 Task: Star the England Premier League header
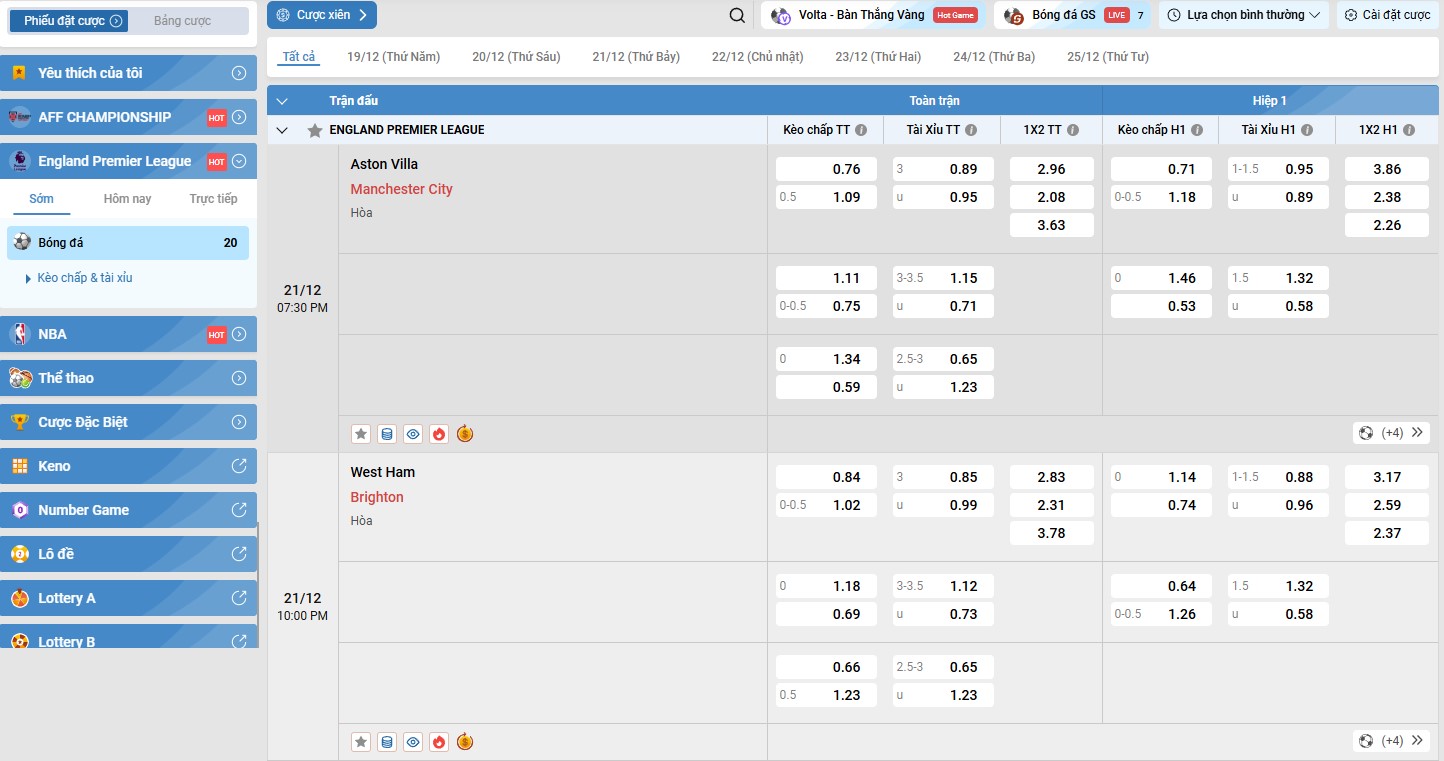[315, 130]
